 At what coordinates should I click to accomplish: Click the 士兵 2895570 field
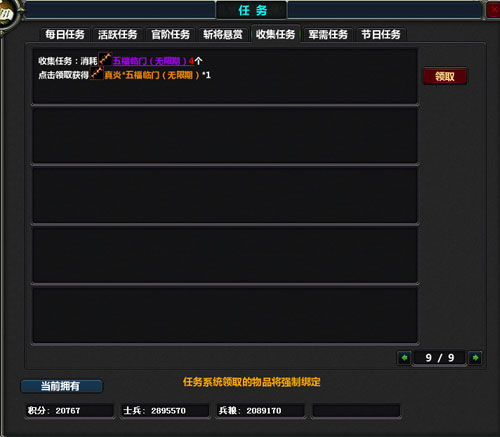coord(165,410)
